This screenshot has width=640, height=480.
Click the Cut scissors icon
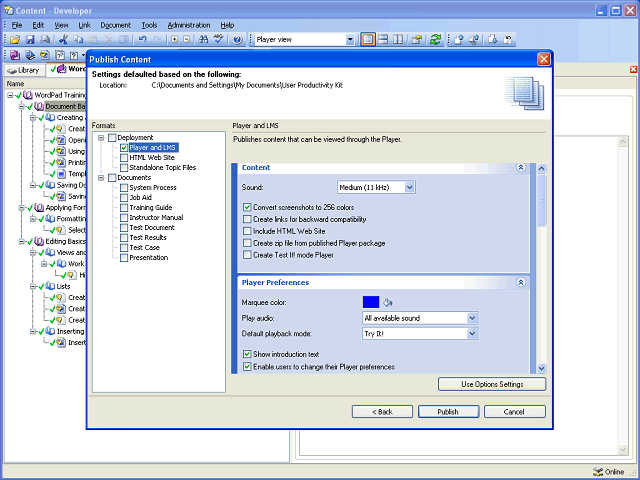click(63, 40)
